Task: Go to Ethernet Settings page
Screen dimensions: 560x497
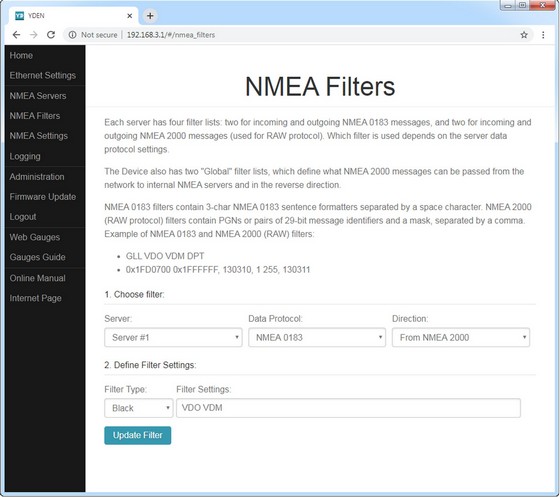Action: pos(42,75)
